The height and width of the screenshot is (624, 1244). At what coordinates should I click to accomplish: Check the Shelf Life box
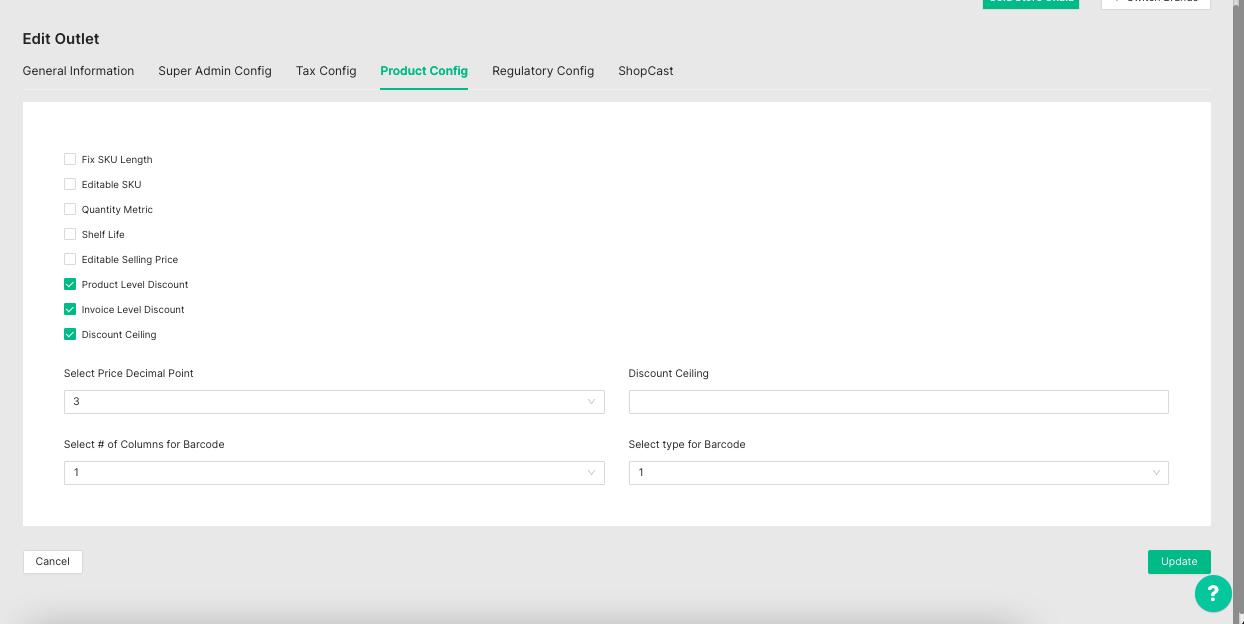point(70,234)
